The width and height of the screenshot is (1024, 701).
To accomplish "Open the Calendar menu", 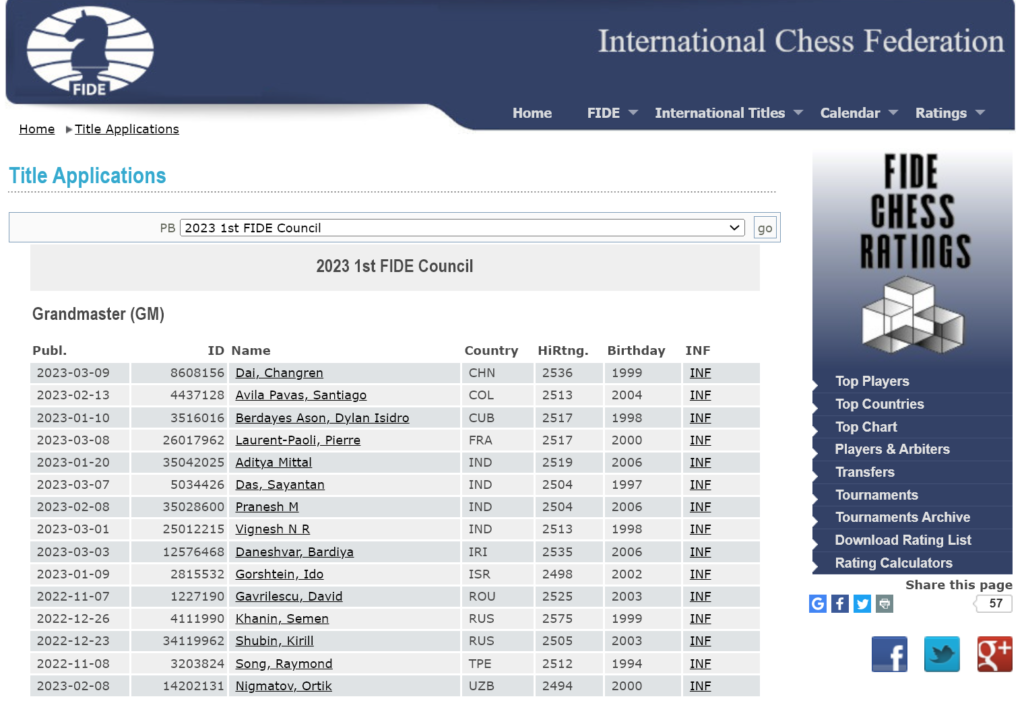I will click(850, 113).
